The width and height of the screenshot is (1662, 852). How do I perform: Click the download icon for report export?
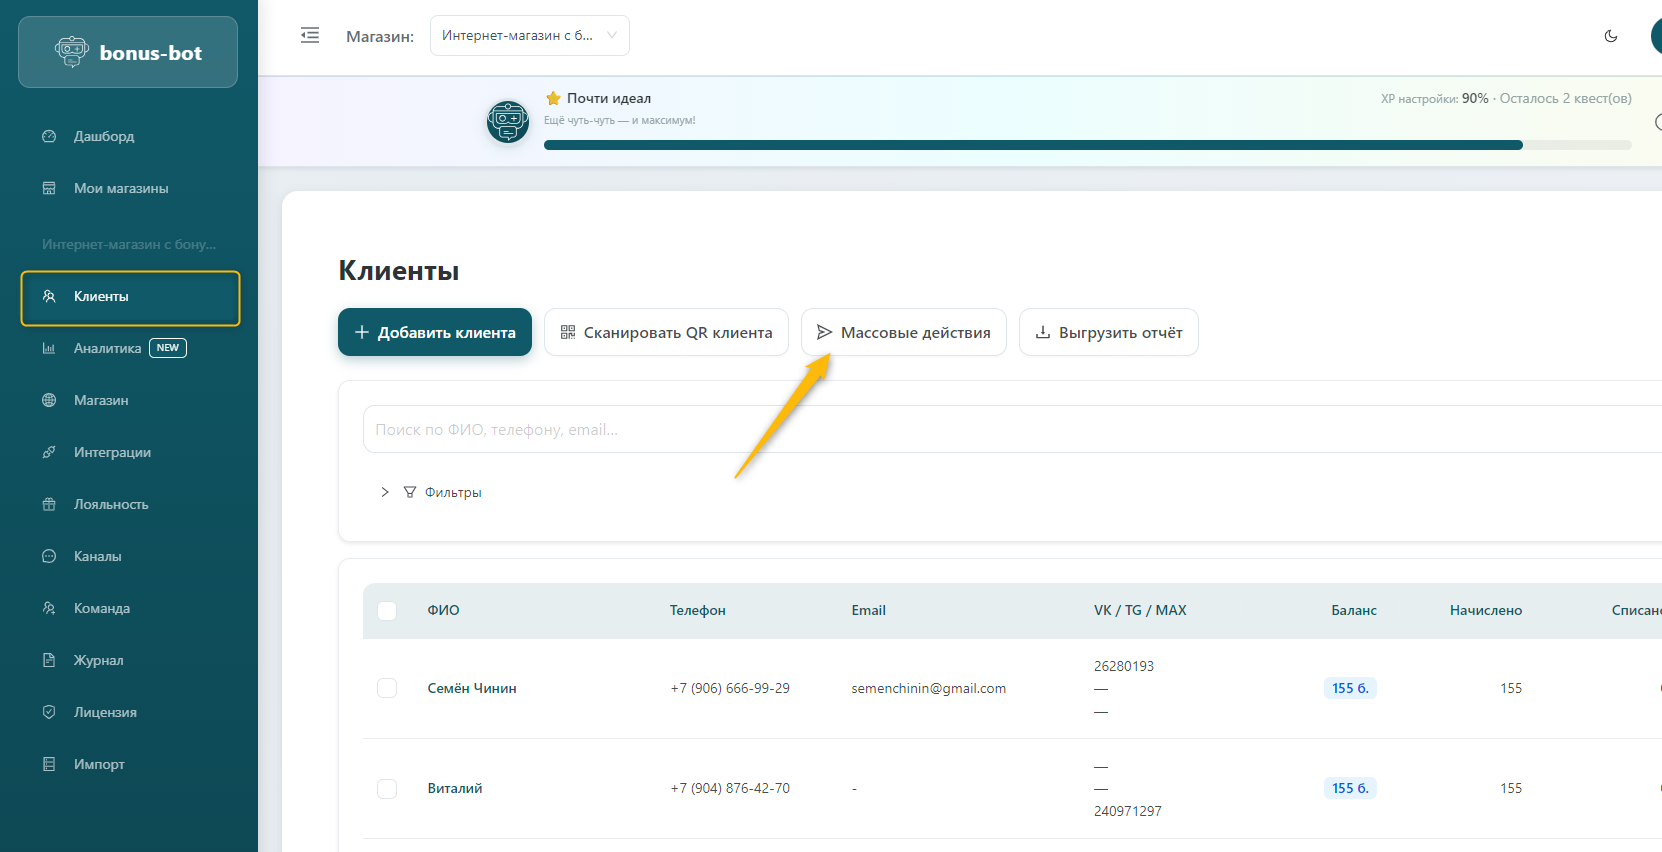(x=1042, y=332)
